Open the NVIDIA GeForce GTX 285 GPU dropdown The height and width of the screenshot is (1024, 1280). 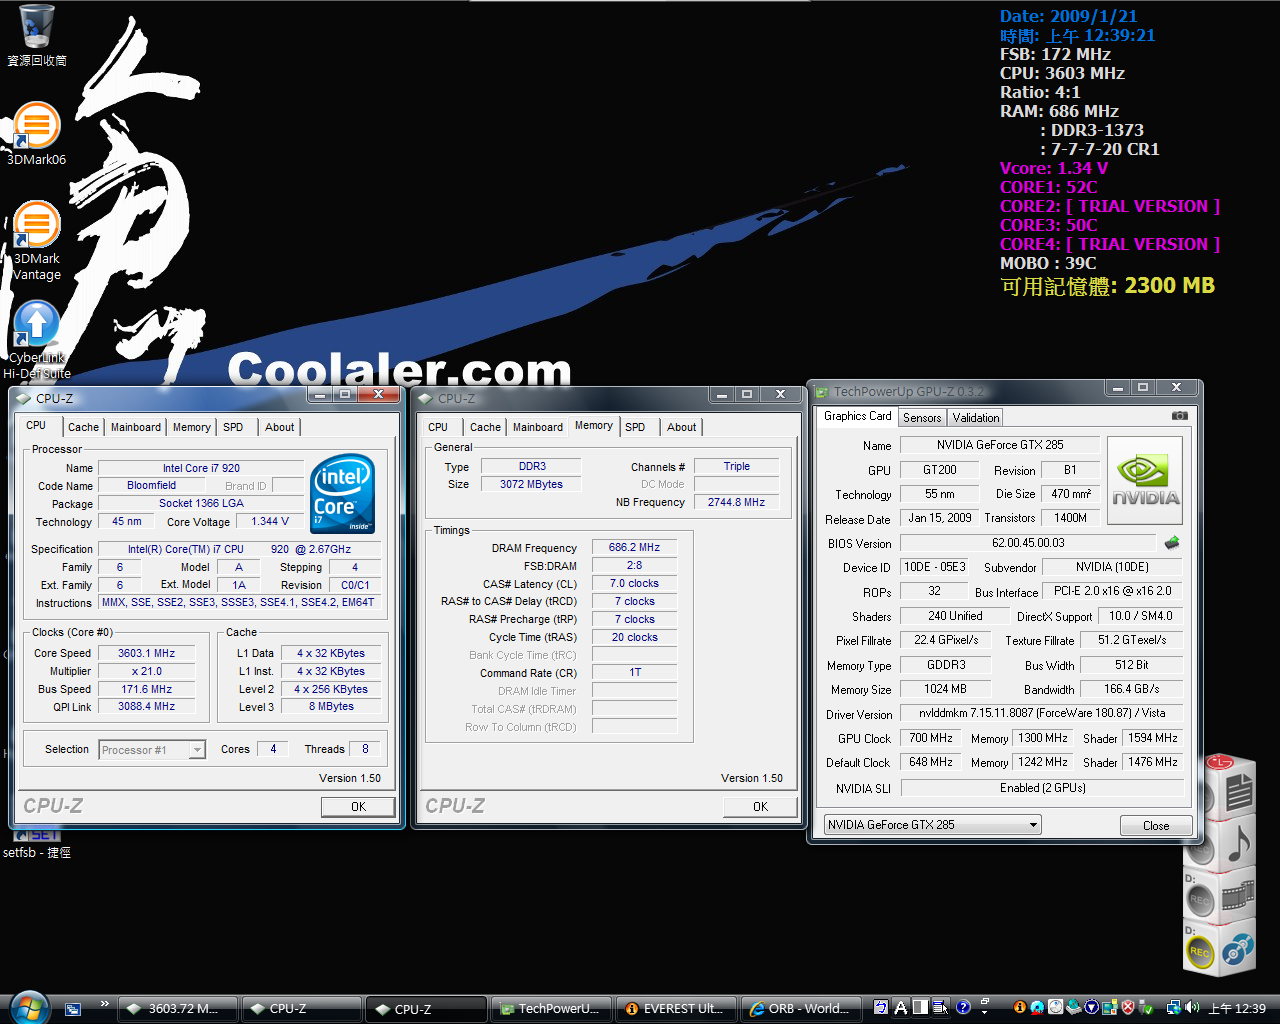pyautogui.click(x=932, y=825)
